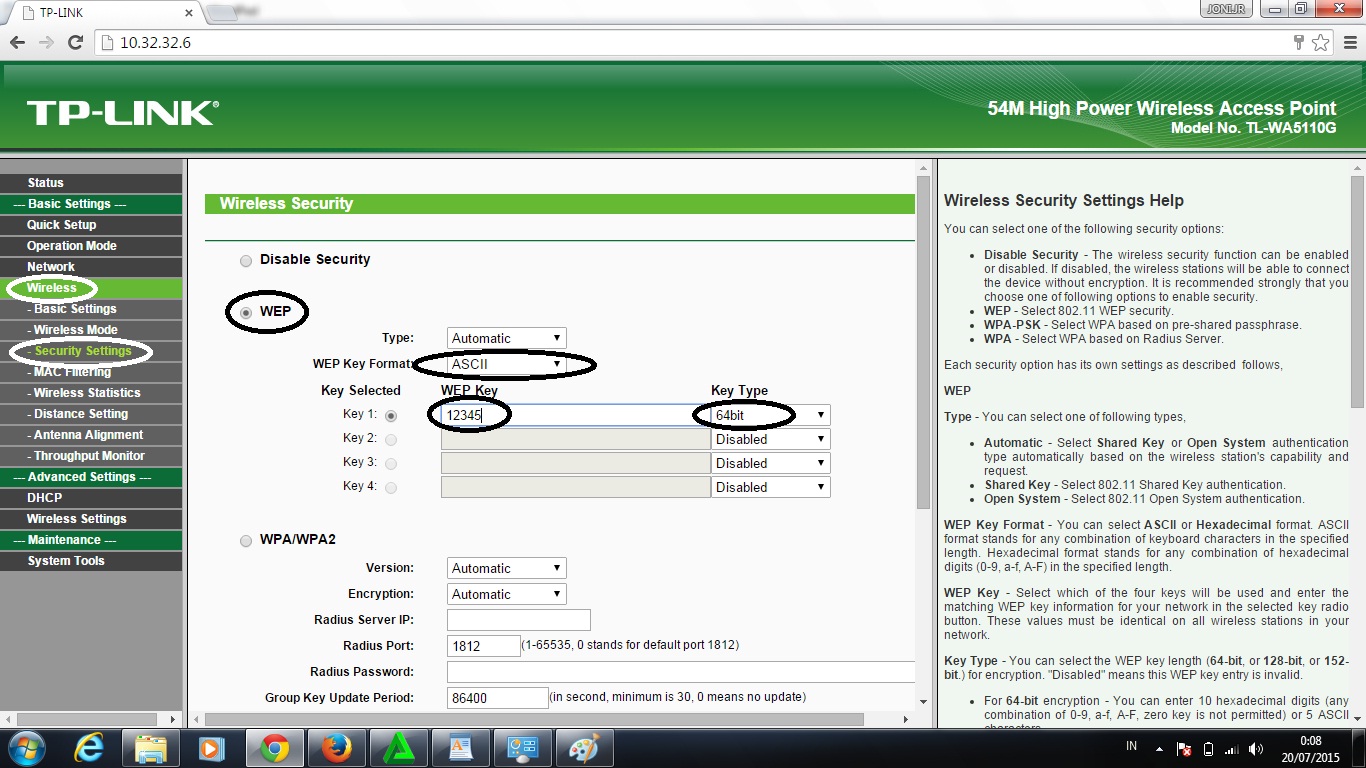Screen dimensions: 1366x768
Task: Open MAC Filtering submenu
Action: point(91,372)
